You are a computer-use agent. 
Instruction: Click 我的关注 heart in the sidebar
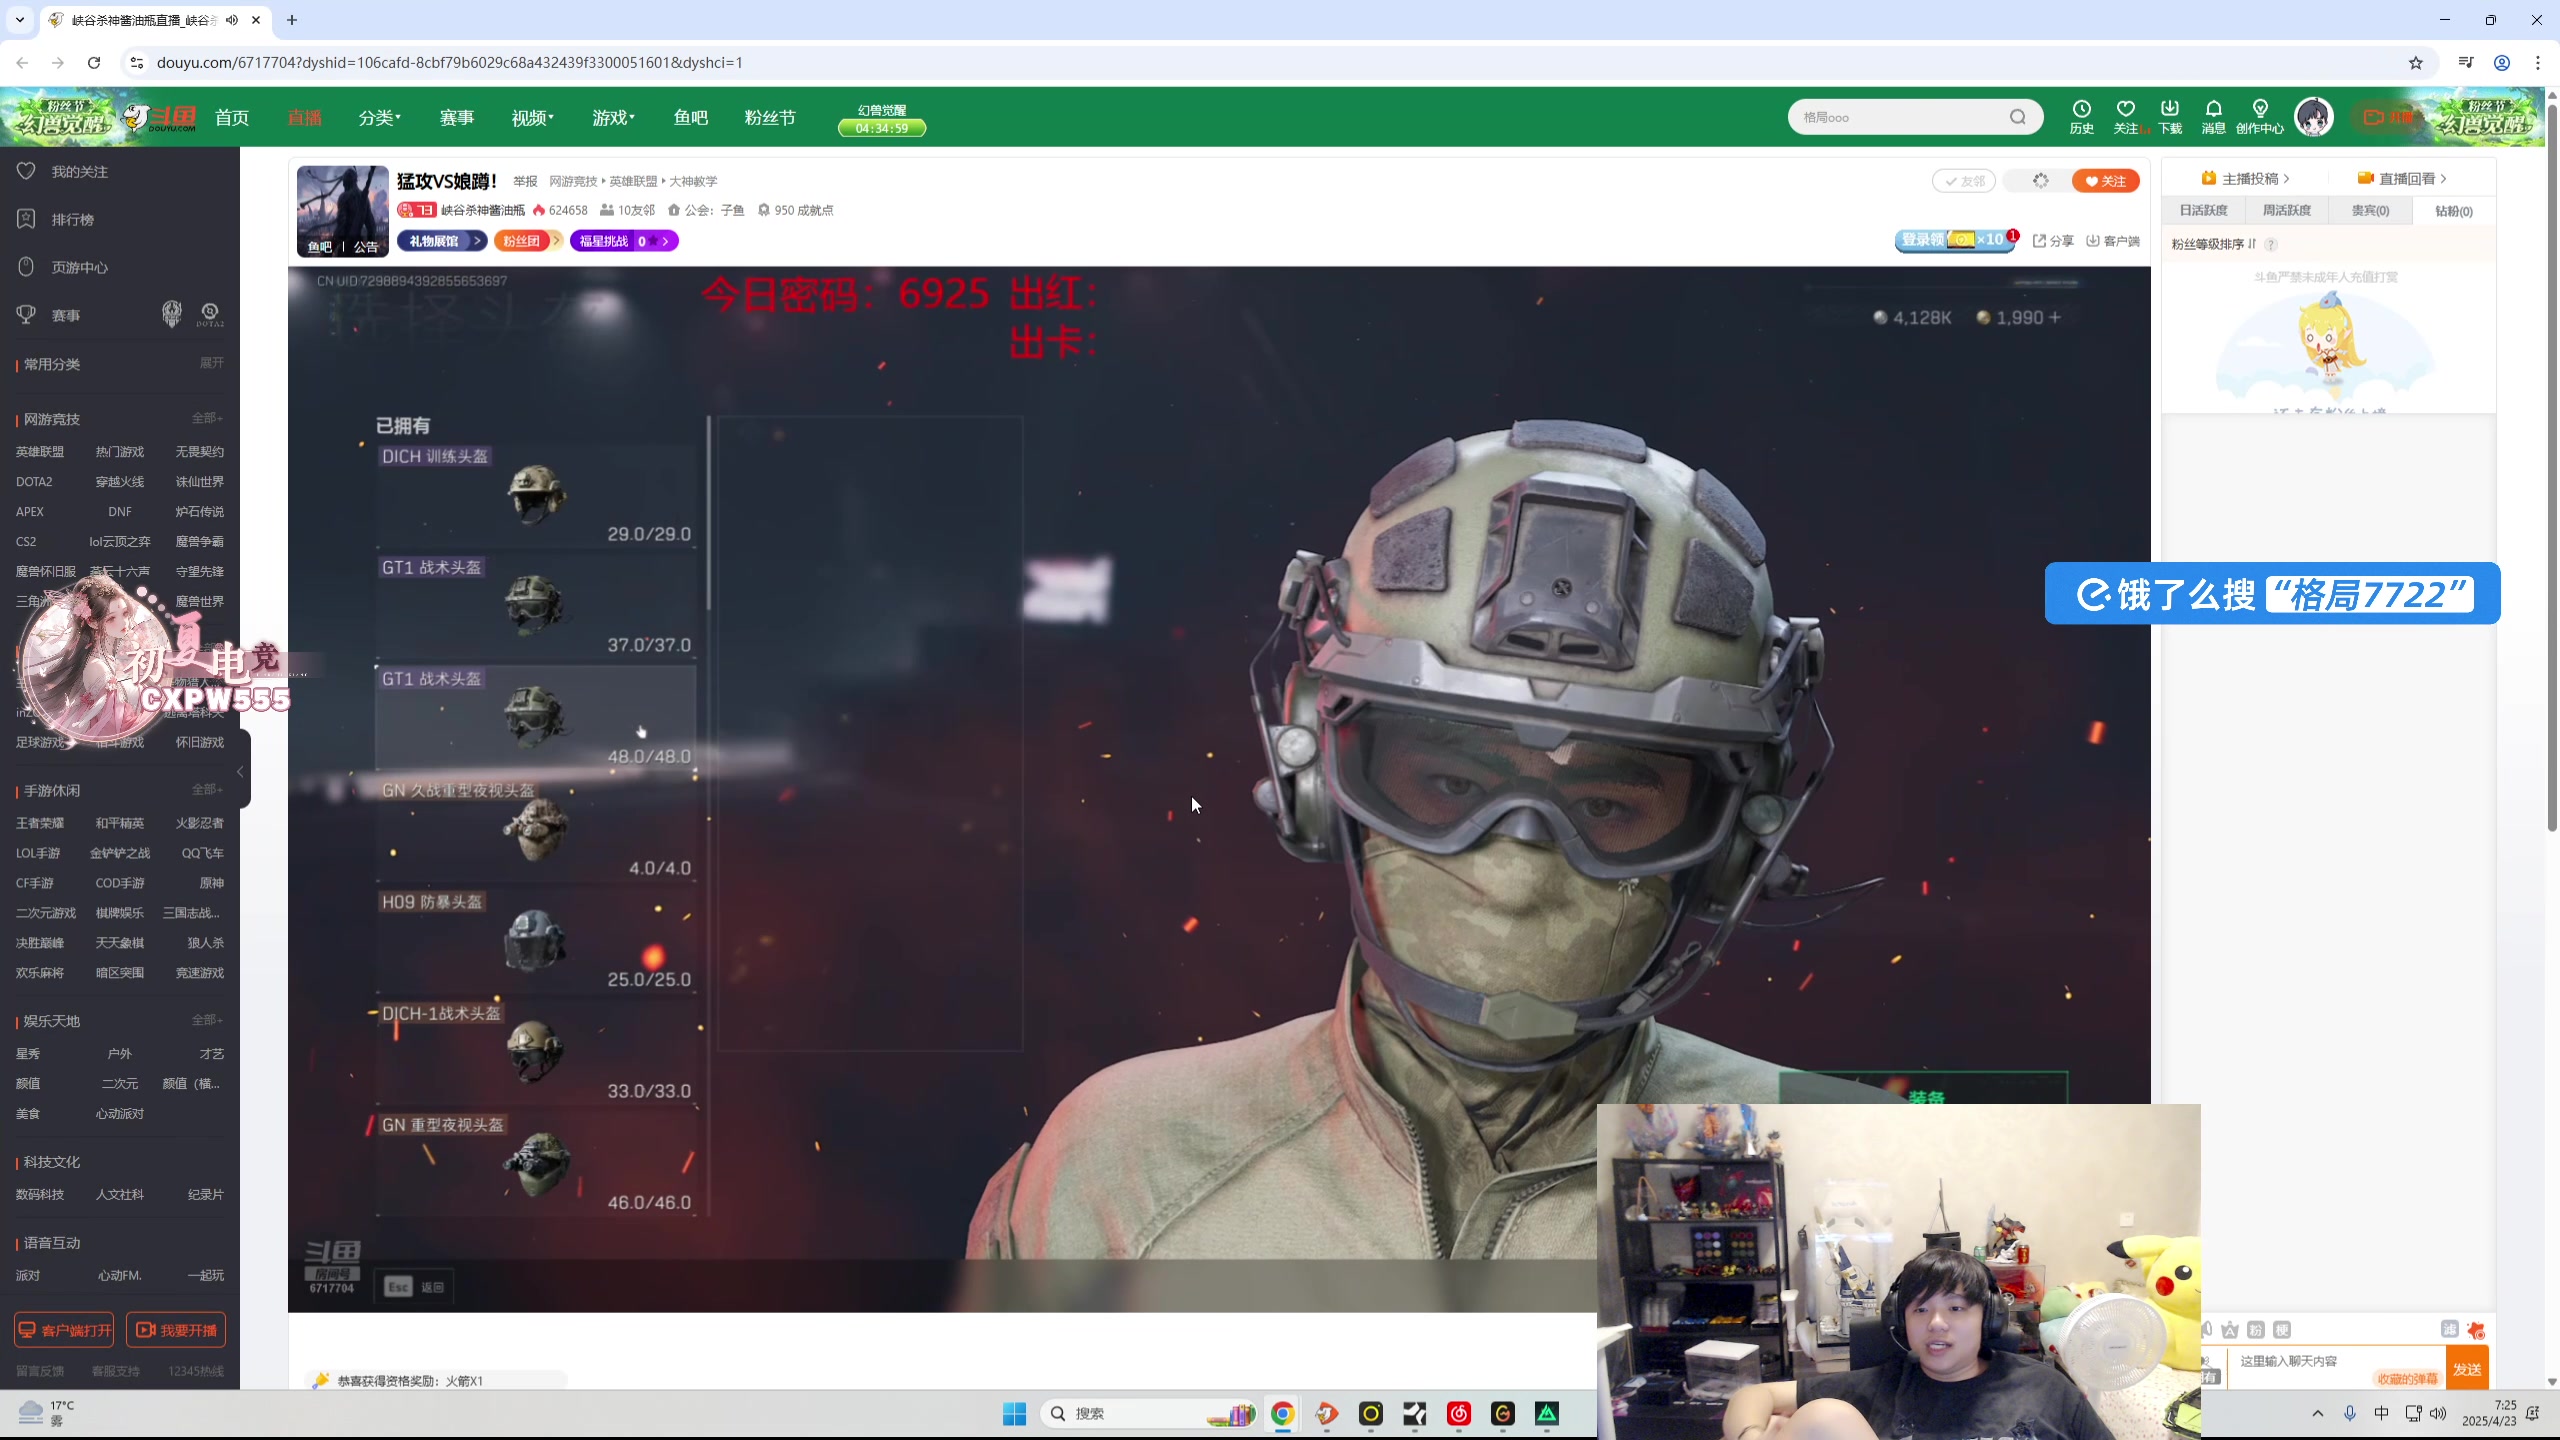click(x=26, y=171)
